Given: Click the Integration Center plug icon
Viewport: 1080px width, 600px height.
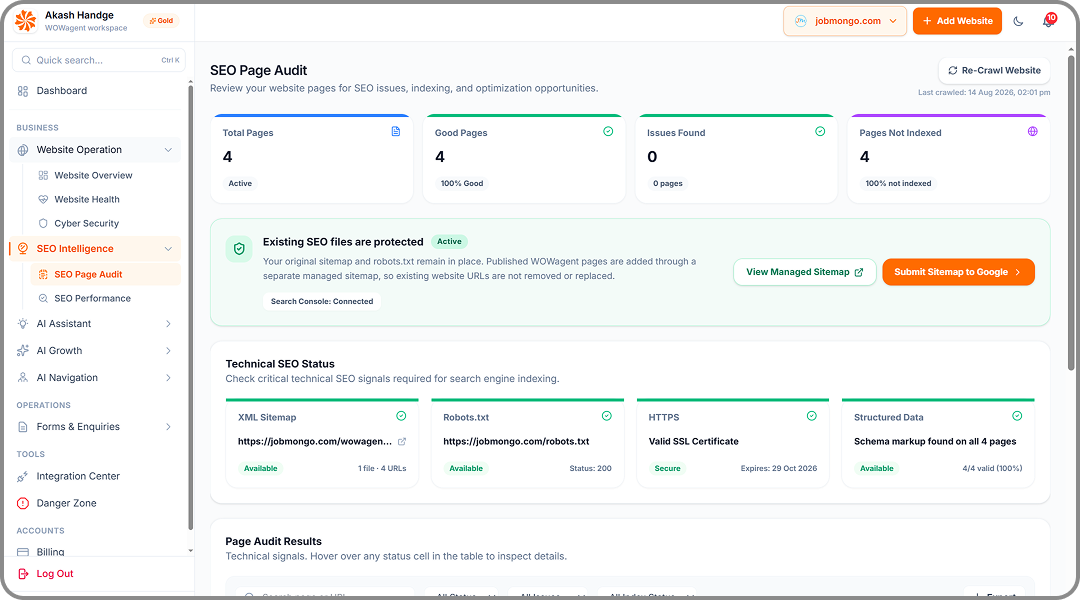Looking at the screenshot, I should pos(23,476).
